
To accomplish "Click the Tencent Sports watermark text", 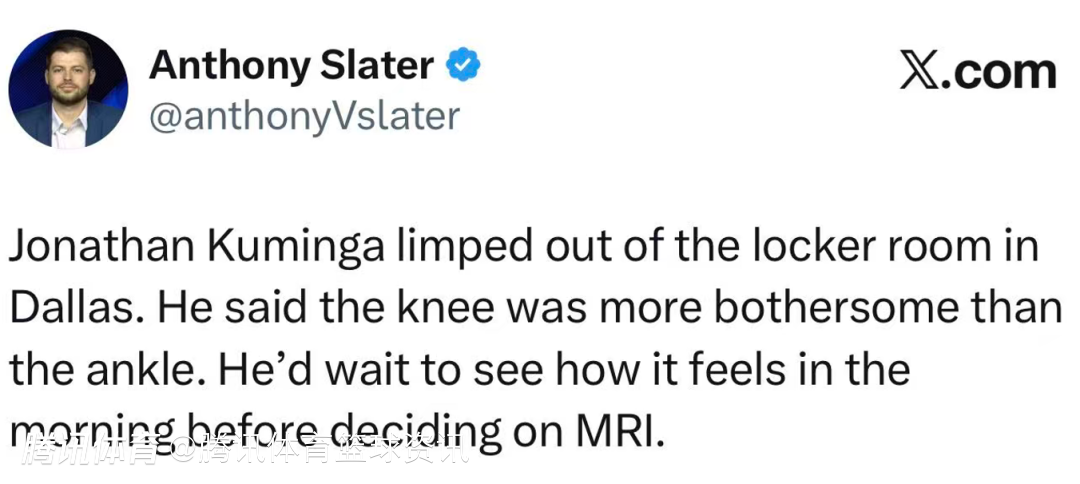I will tap(245, 450).
